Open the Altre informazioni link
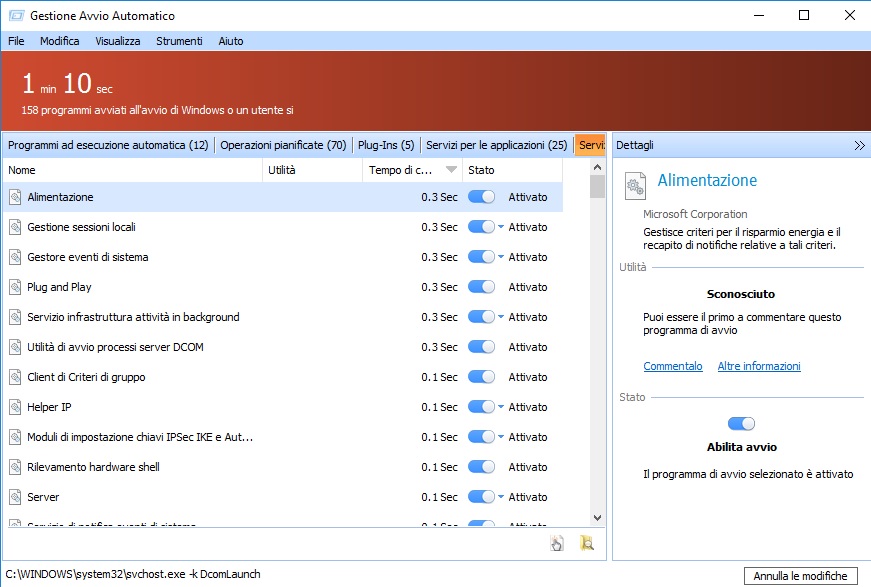 [x=758, y=367]
